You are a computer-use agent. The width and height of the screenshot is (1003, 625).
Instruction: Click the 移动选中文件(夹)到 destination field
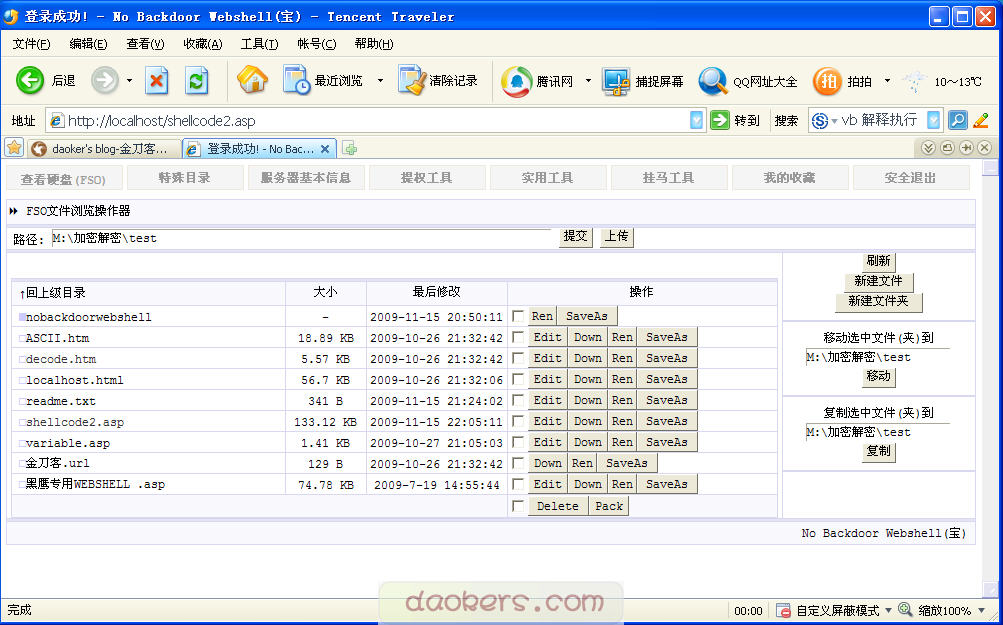878,358
